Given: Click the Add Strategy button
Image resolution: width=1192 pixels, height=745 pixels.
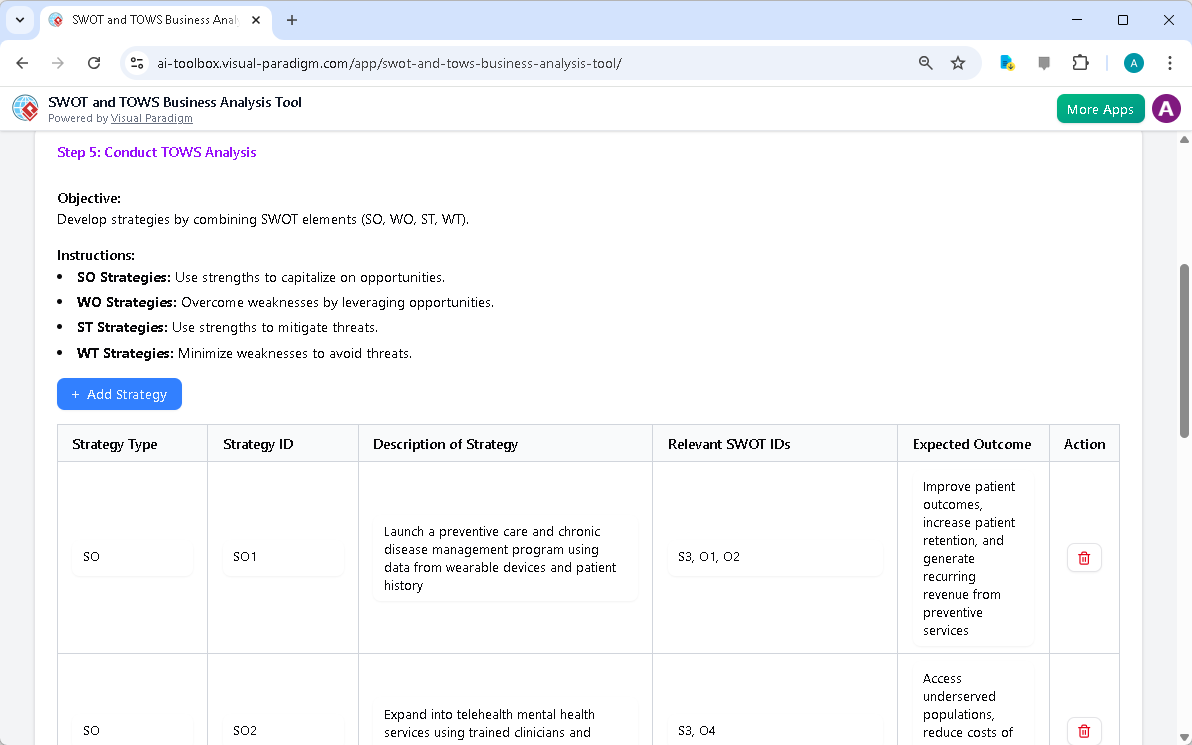Looking at the screenshot, I should click(x=119, y=394).
